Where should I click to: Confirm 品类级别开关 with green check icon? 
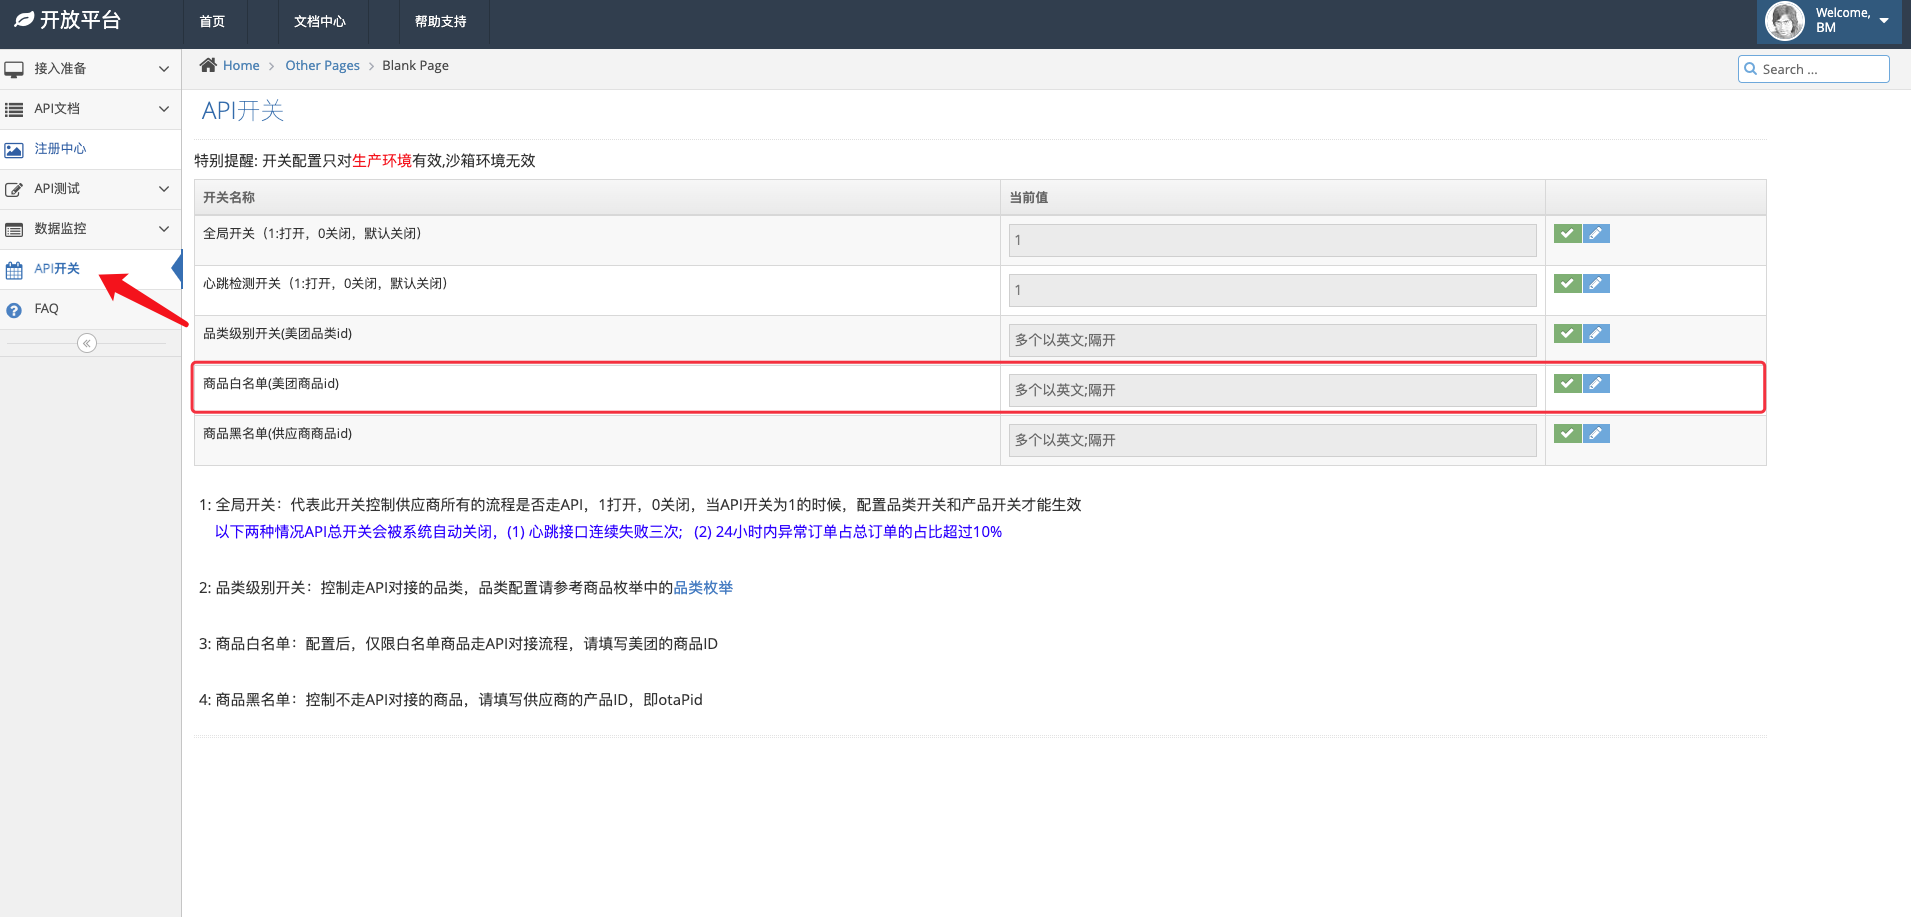point(1567,334)
